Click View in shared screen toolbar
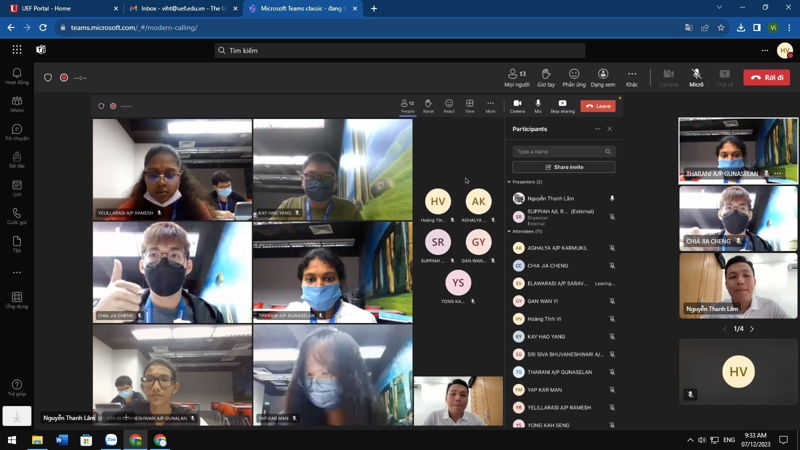This screenshot has width=800, height=450. [469, 106]
